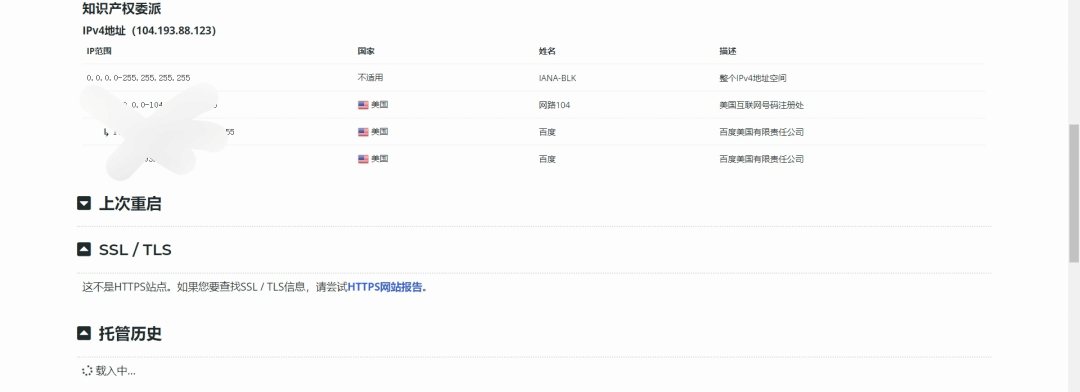
Task: Click the US flag in the last 百度 row
Action: click(x=363, y=159)
